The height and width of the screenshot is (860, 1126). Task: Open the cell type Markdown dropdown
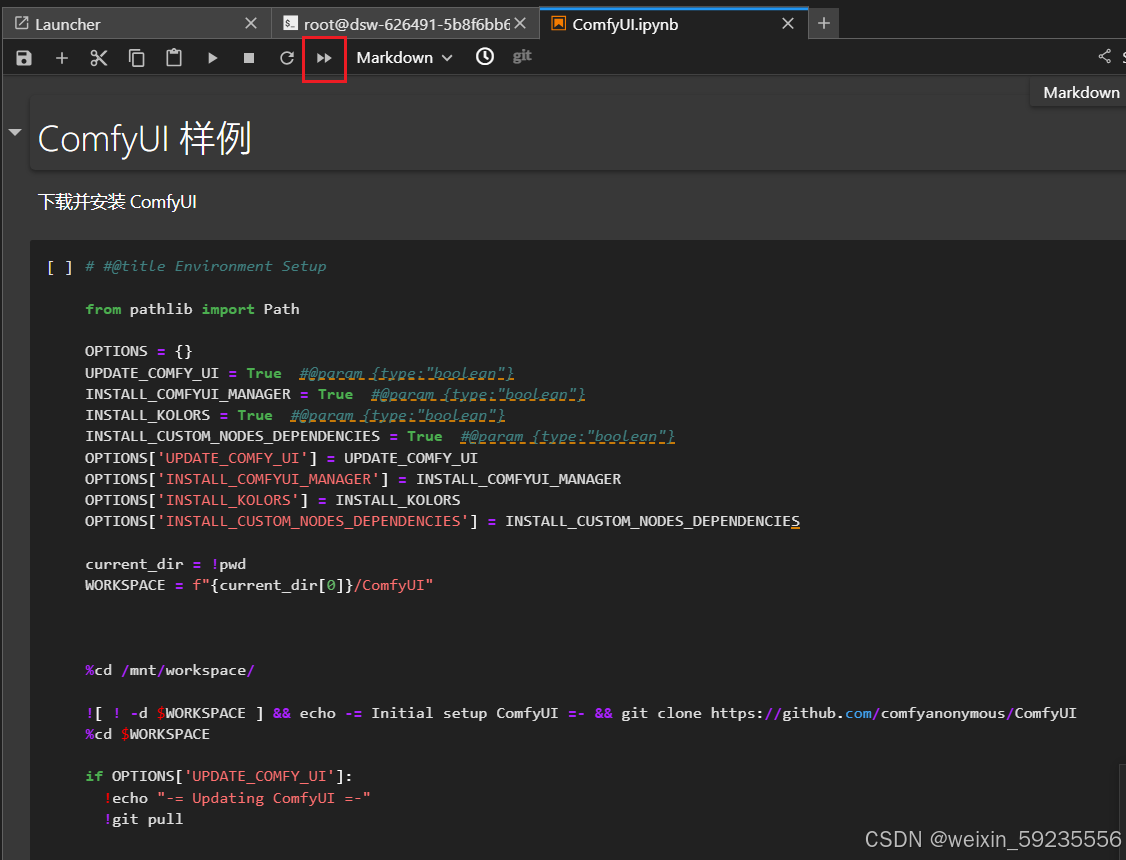pos(404,57)
